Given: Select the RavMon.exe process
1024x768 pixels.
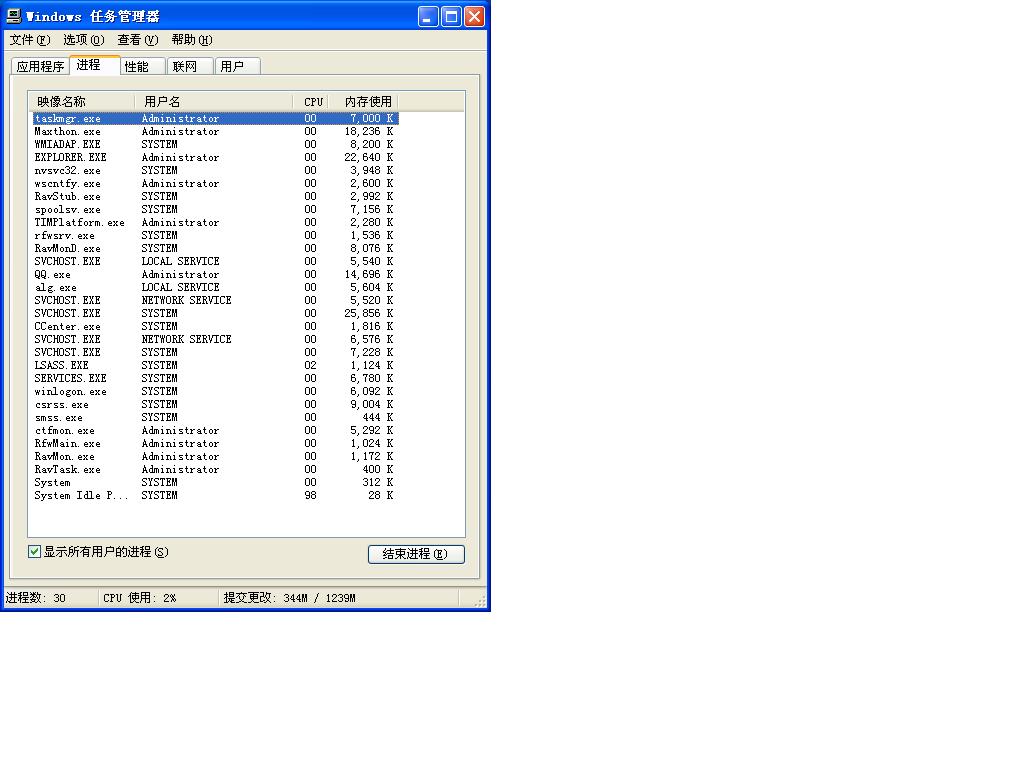Looking at the screenshot, I should [x=216, y=456].
